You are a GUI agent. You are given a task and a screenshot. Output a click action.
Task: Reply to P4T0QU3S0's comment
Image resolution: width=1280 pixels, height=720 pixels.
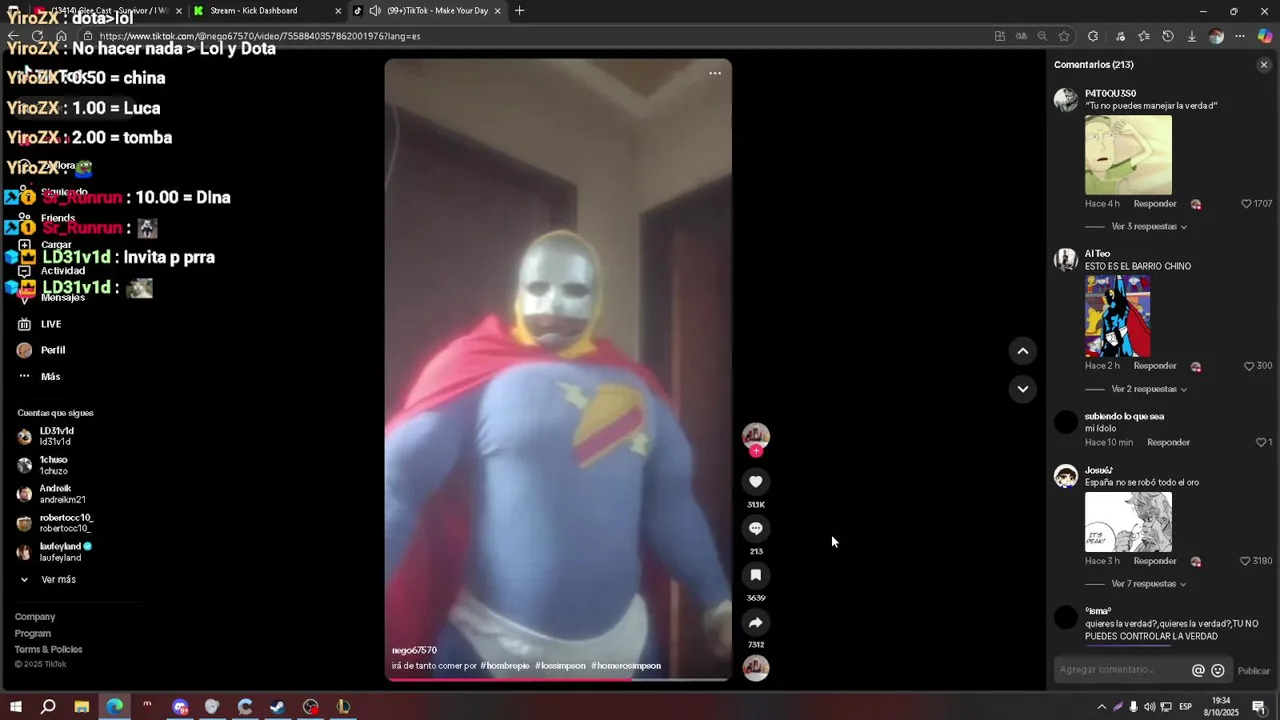tap(1155, 204)
